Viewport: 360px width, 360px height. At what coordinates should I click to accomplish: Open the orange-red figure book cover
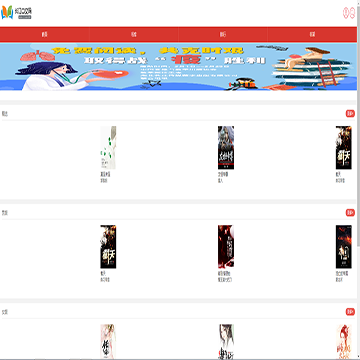[x=344, y=342]
